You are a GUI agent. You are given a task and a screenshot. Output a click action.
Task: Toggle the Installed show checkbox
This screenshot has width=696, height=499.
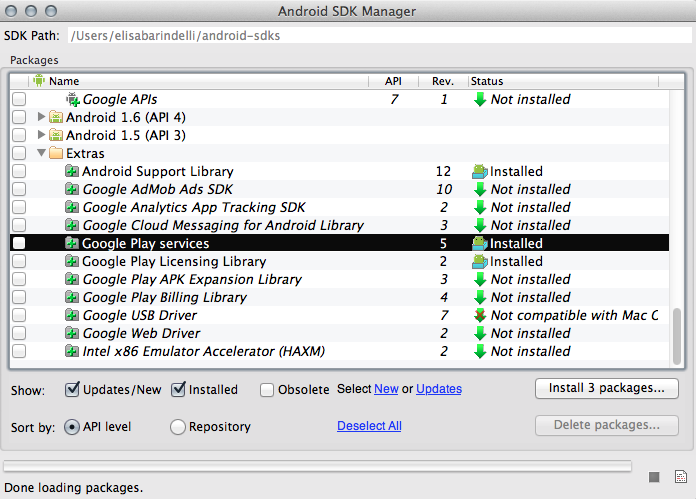pyautogui.click(x=178, y=389)
